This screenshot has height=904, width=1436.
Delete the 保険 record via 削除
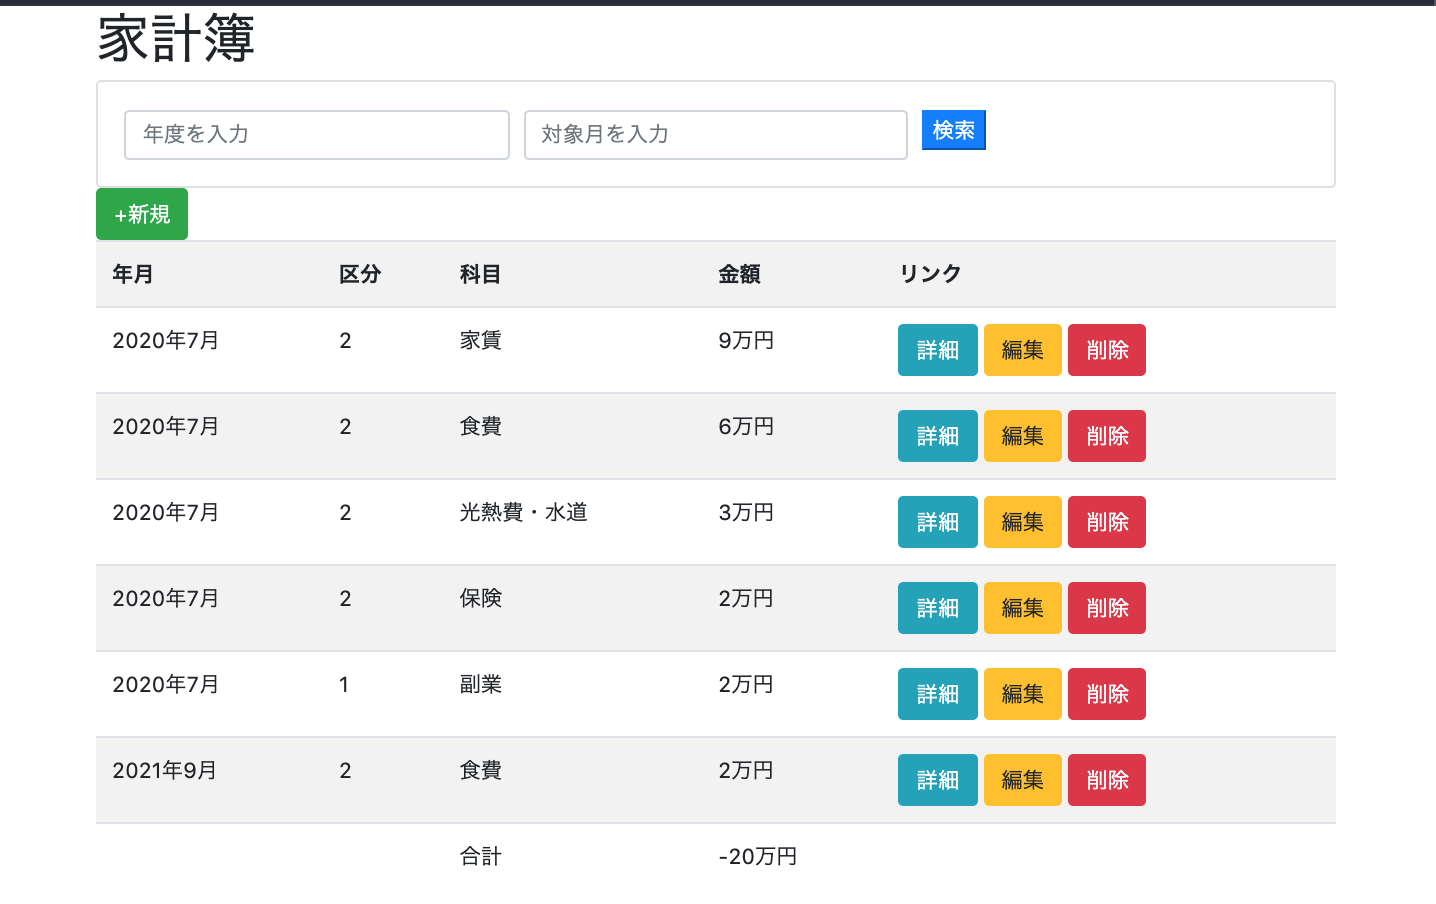coord(1106,608)
